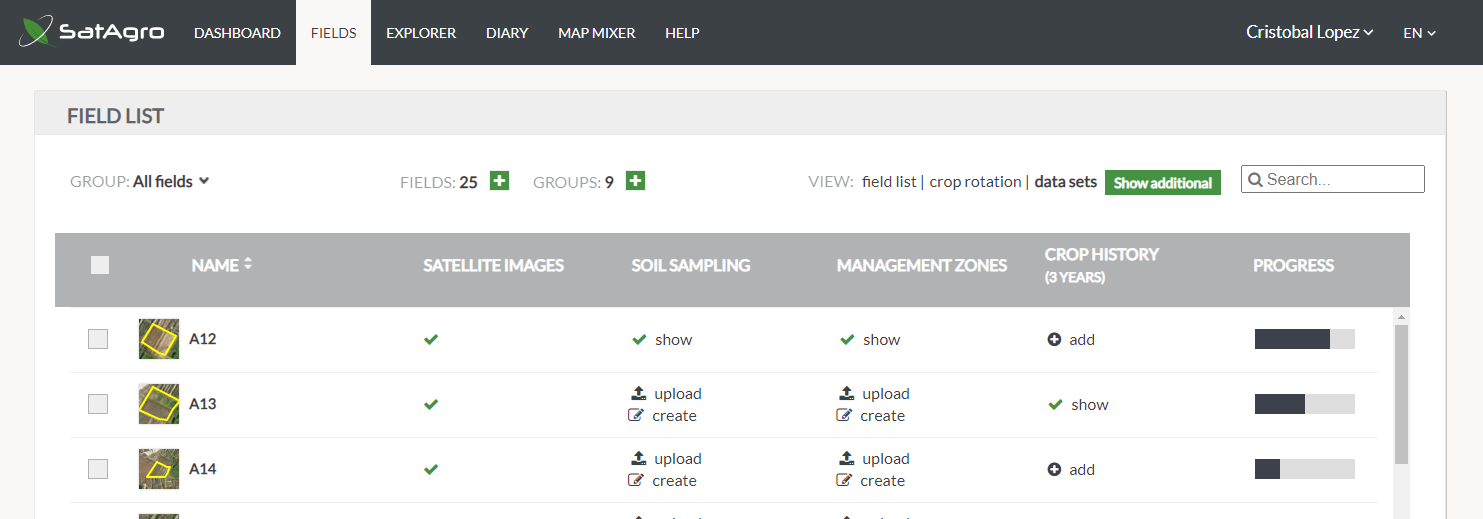
Task: Switch to field list view
Action: [889, 182]
